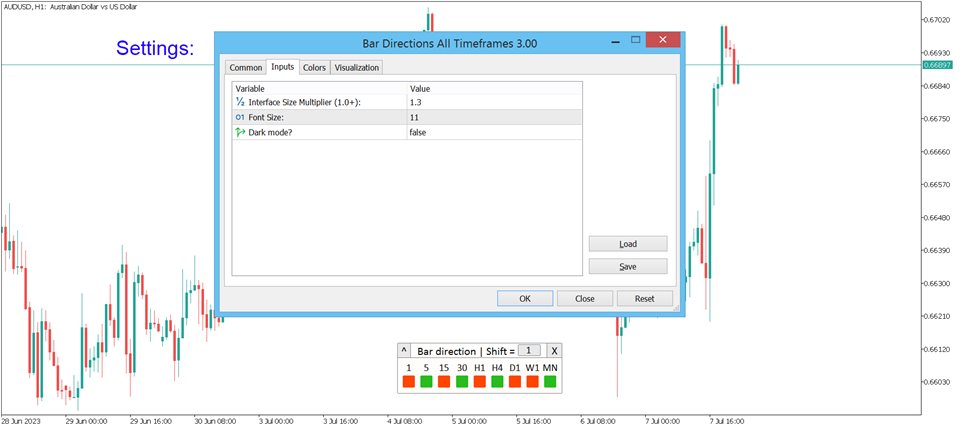The height and width of the screenshot is (428, 960).
Task: Switch to the Common tab
Action: (x=245, y=68)
